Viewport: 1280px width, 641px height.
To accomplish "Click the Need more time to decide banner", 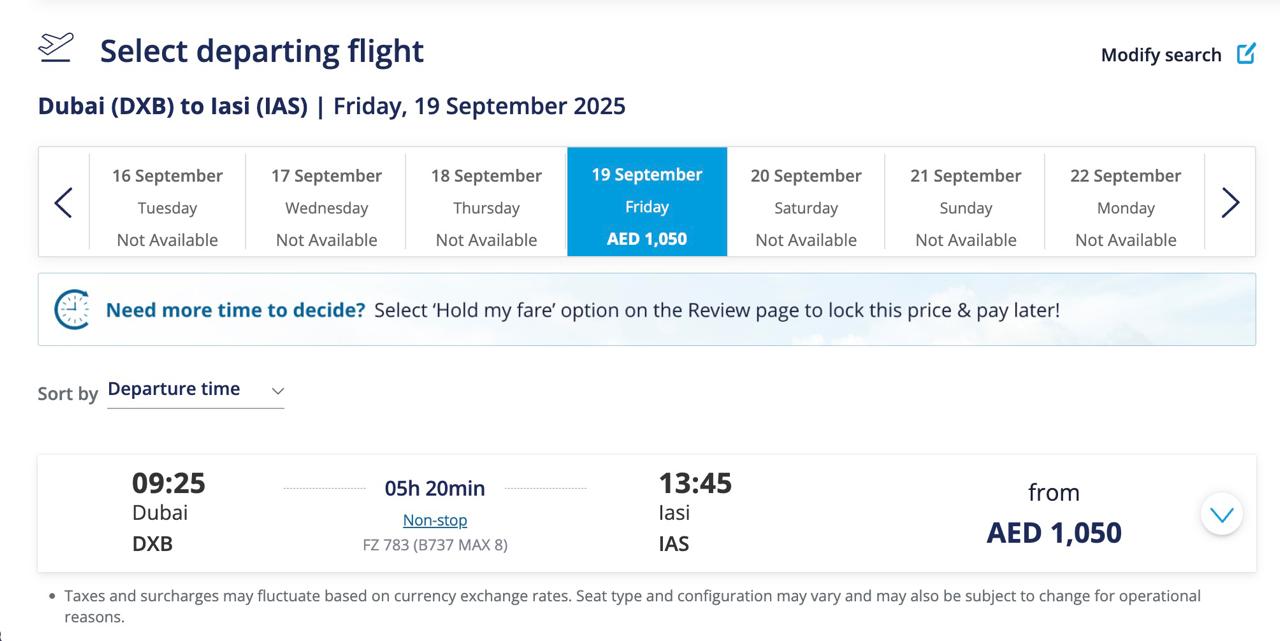I will click(647, 310).
